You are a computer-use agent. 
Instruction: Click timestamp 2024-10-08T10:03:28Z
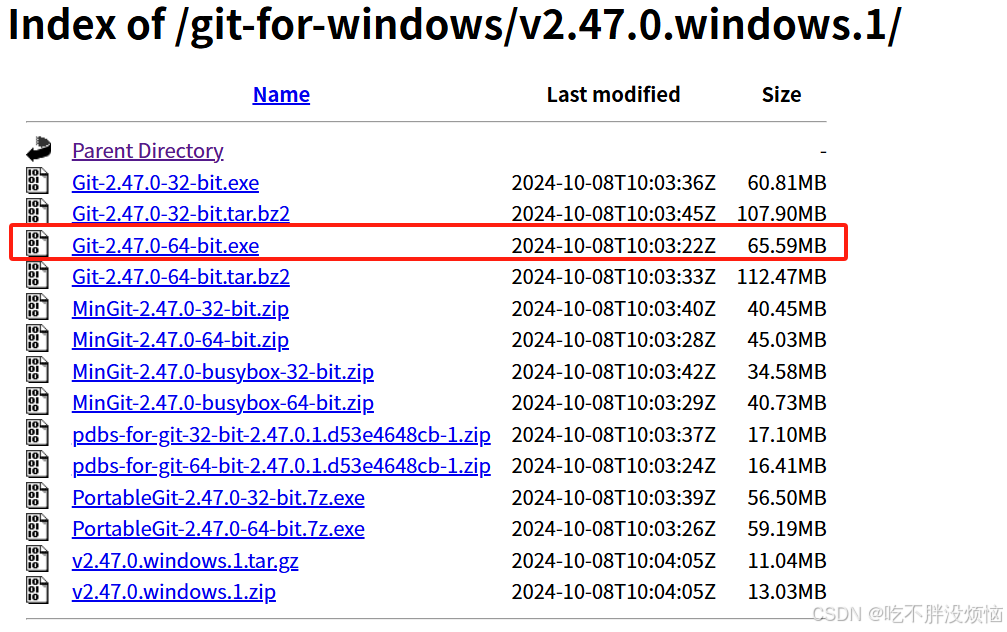(613, 340)
